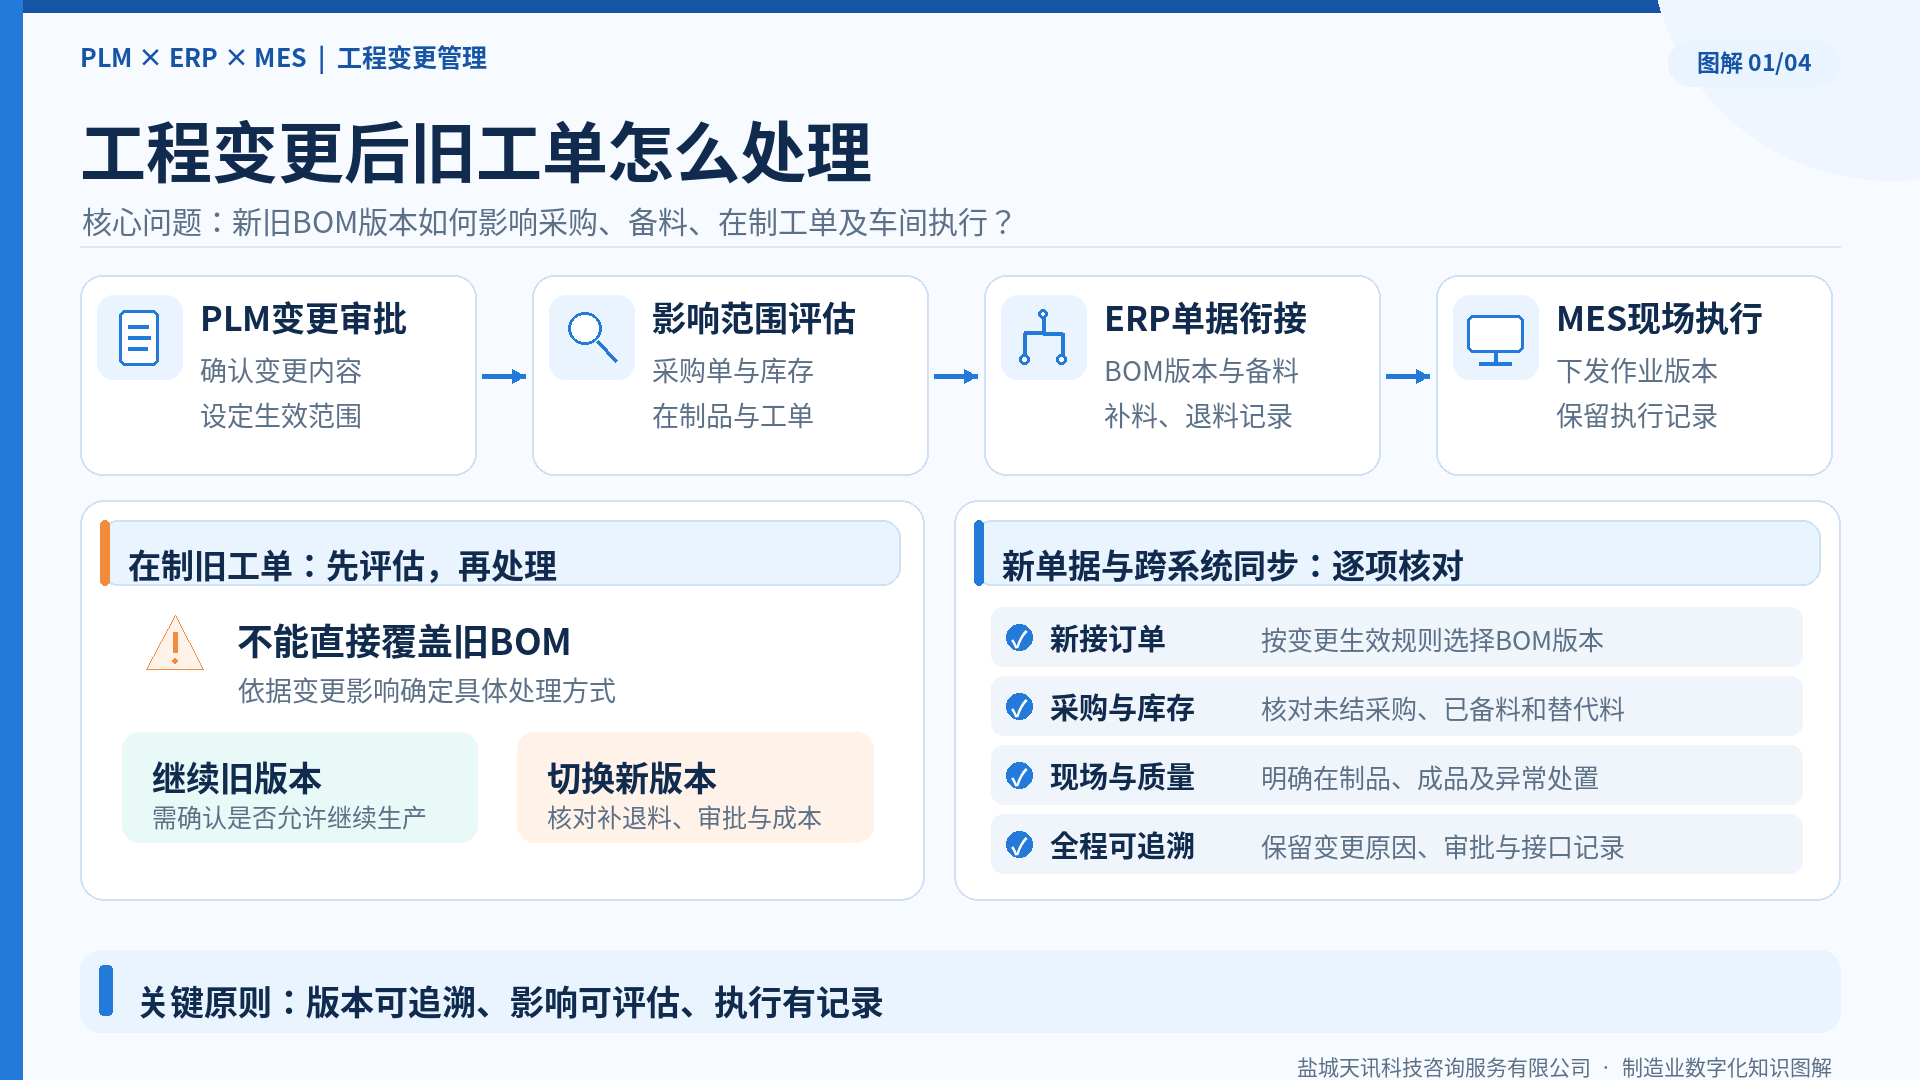Click the arrow between PLM变更审批 and 影响范围评估
1920x1080 pixels.
pos(504,376)
